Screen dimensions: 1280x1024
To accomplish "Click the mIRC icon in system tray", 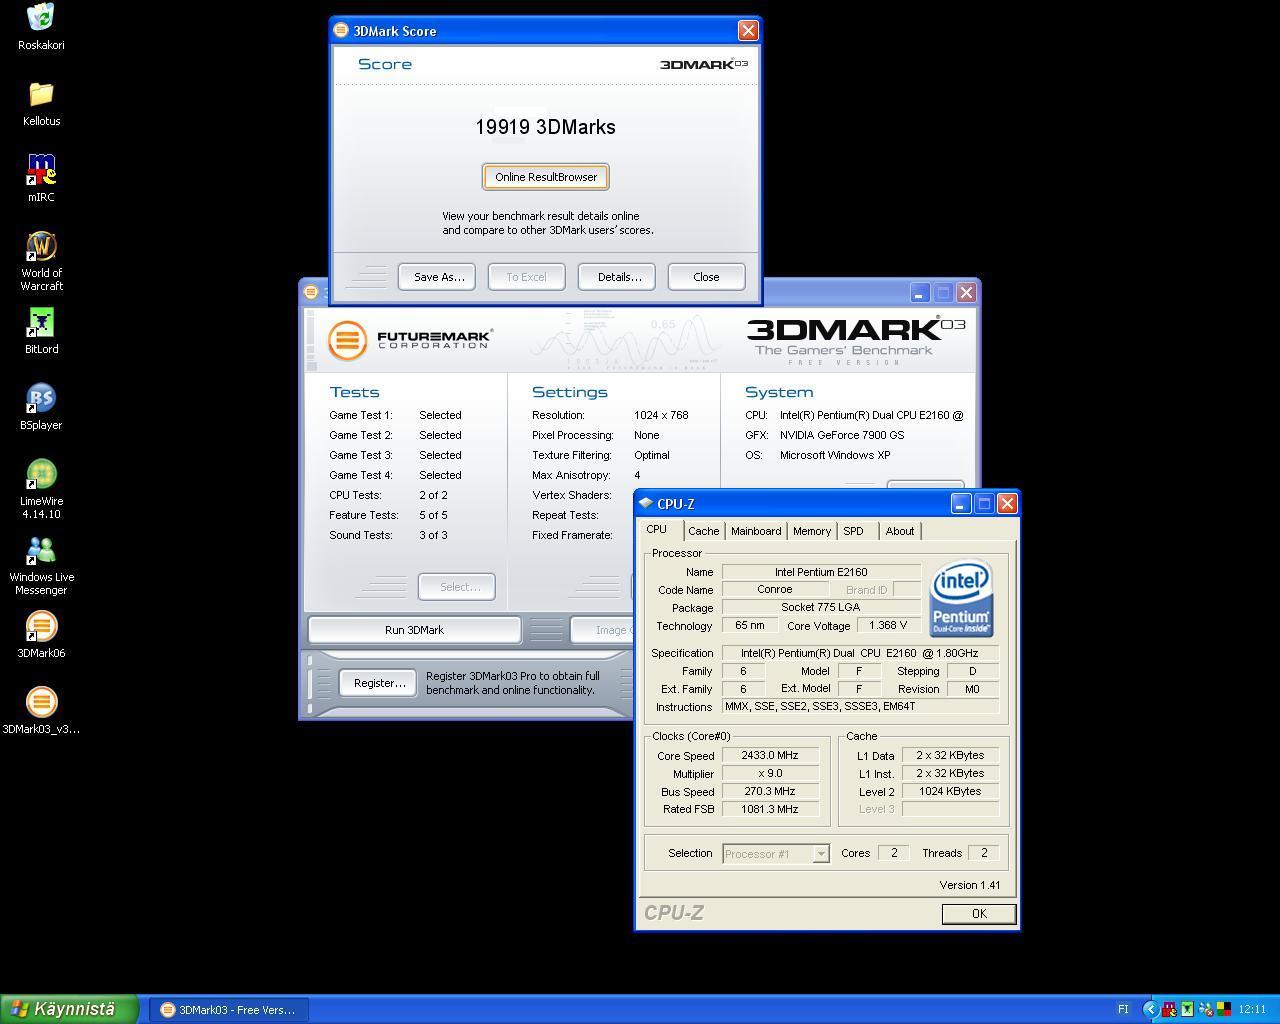I will (x=1169, y=1009).
